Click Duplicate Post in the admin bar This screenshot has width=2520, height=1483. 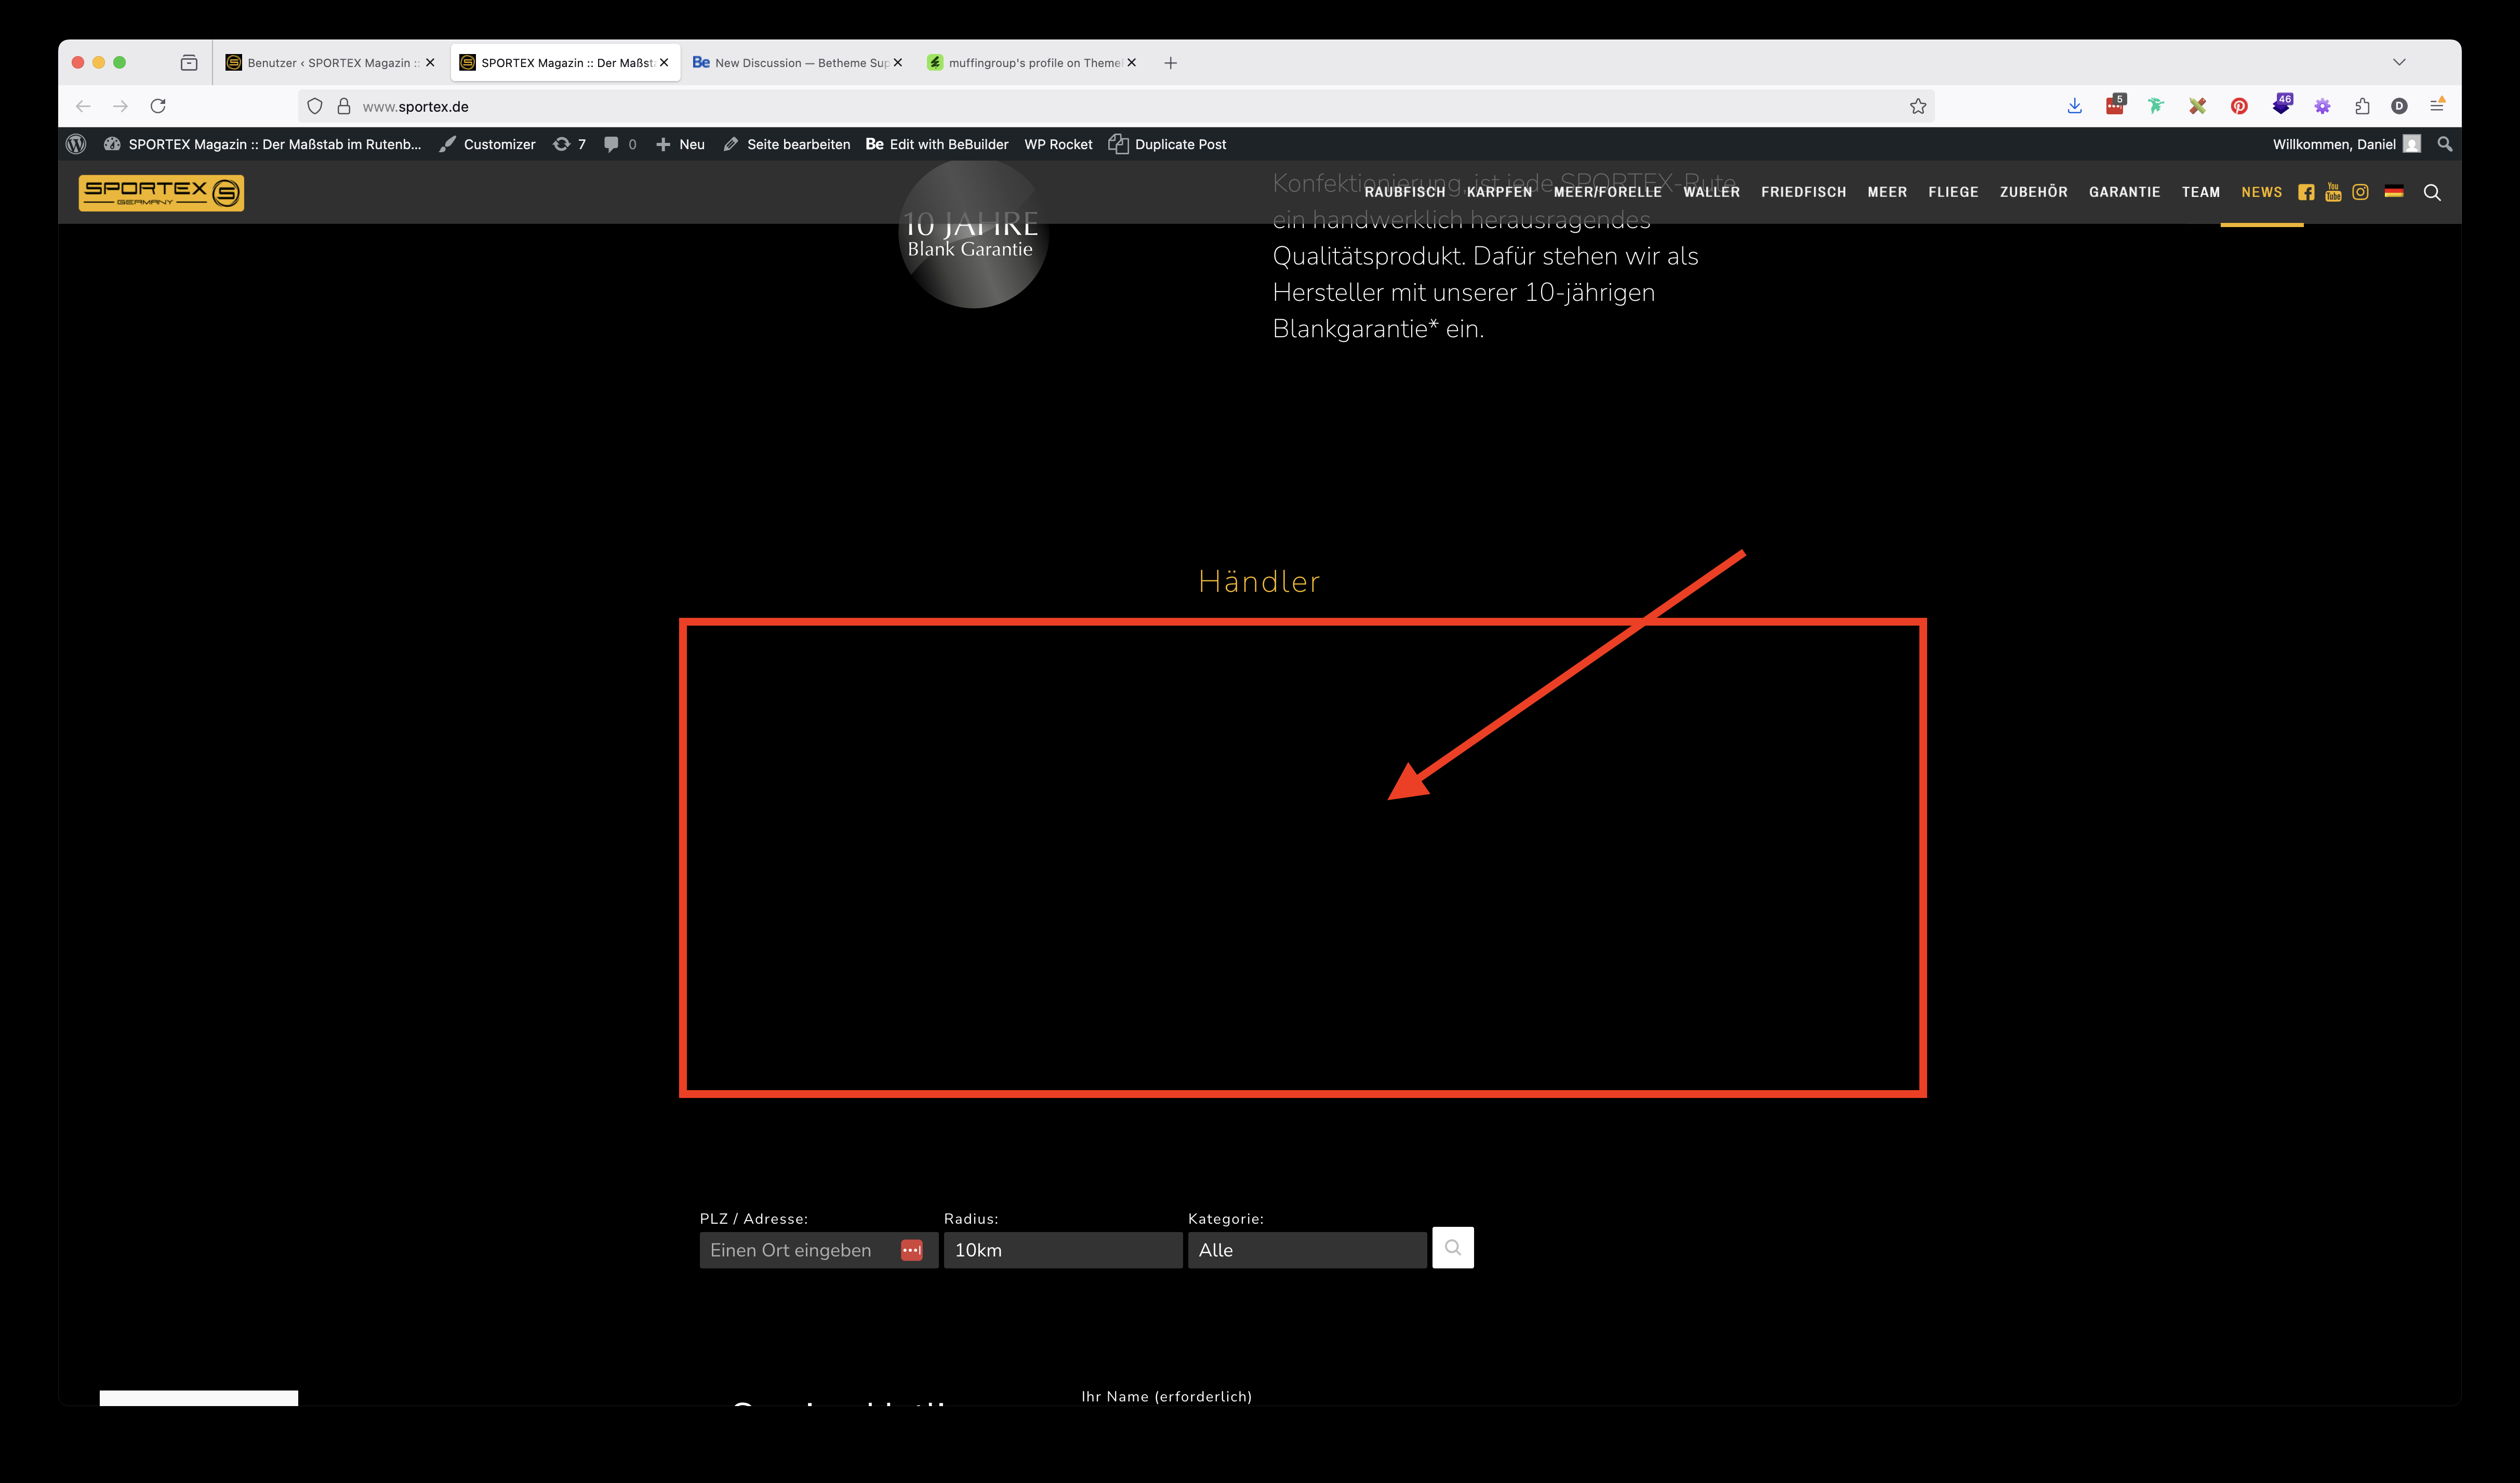click(x=1167, y=144)
